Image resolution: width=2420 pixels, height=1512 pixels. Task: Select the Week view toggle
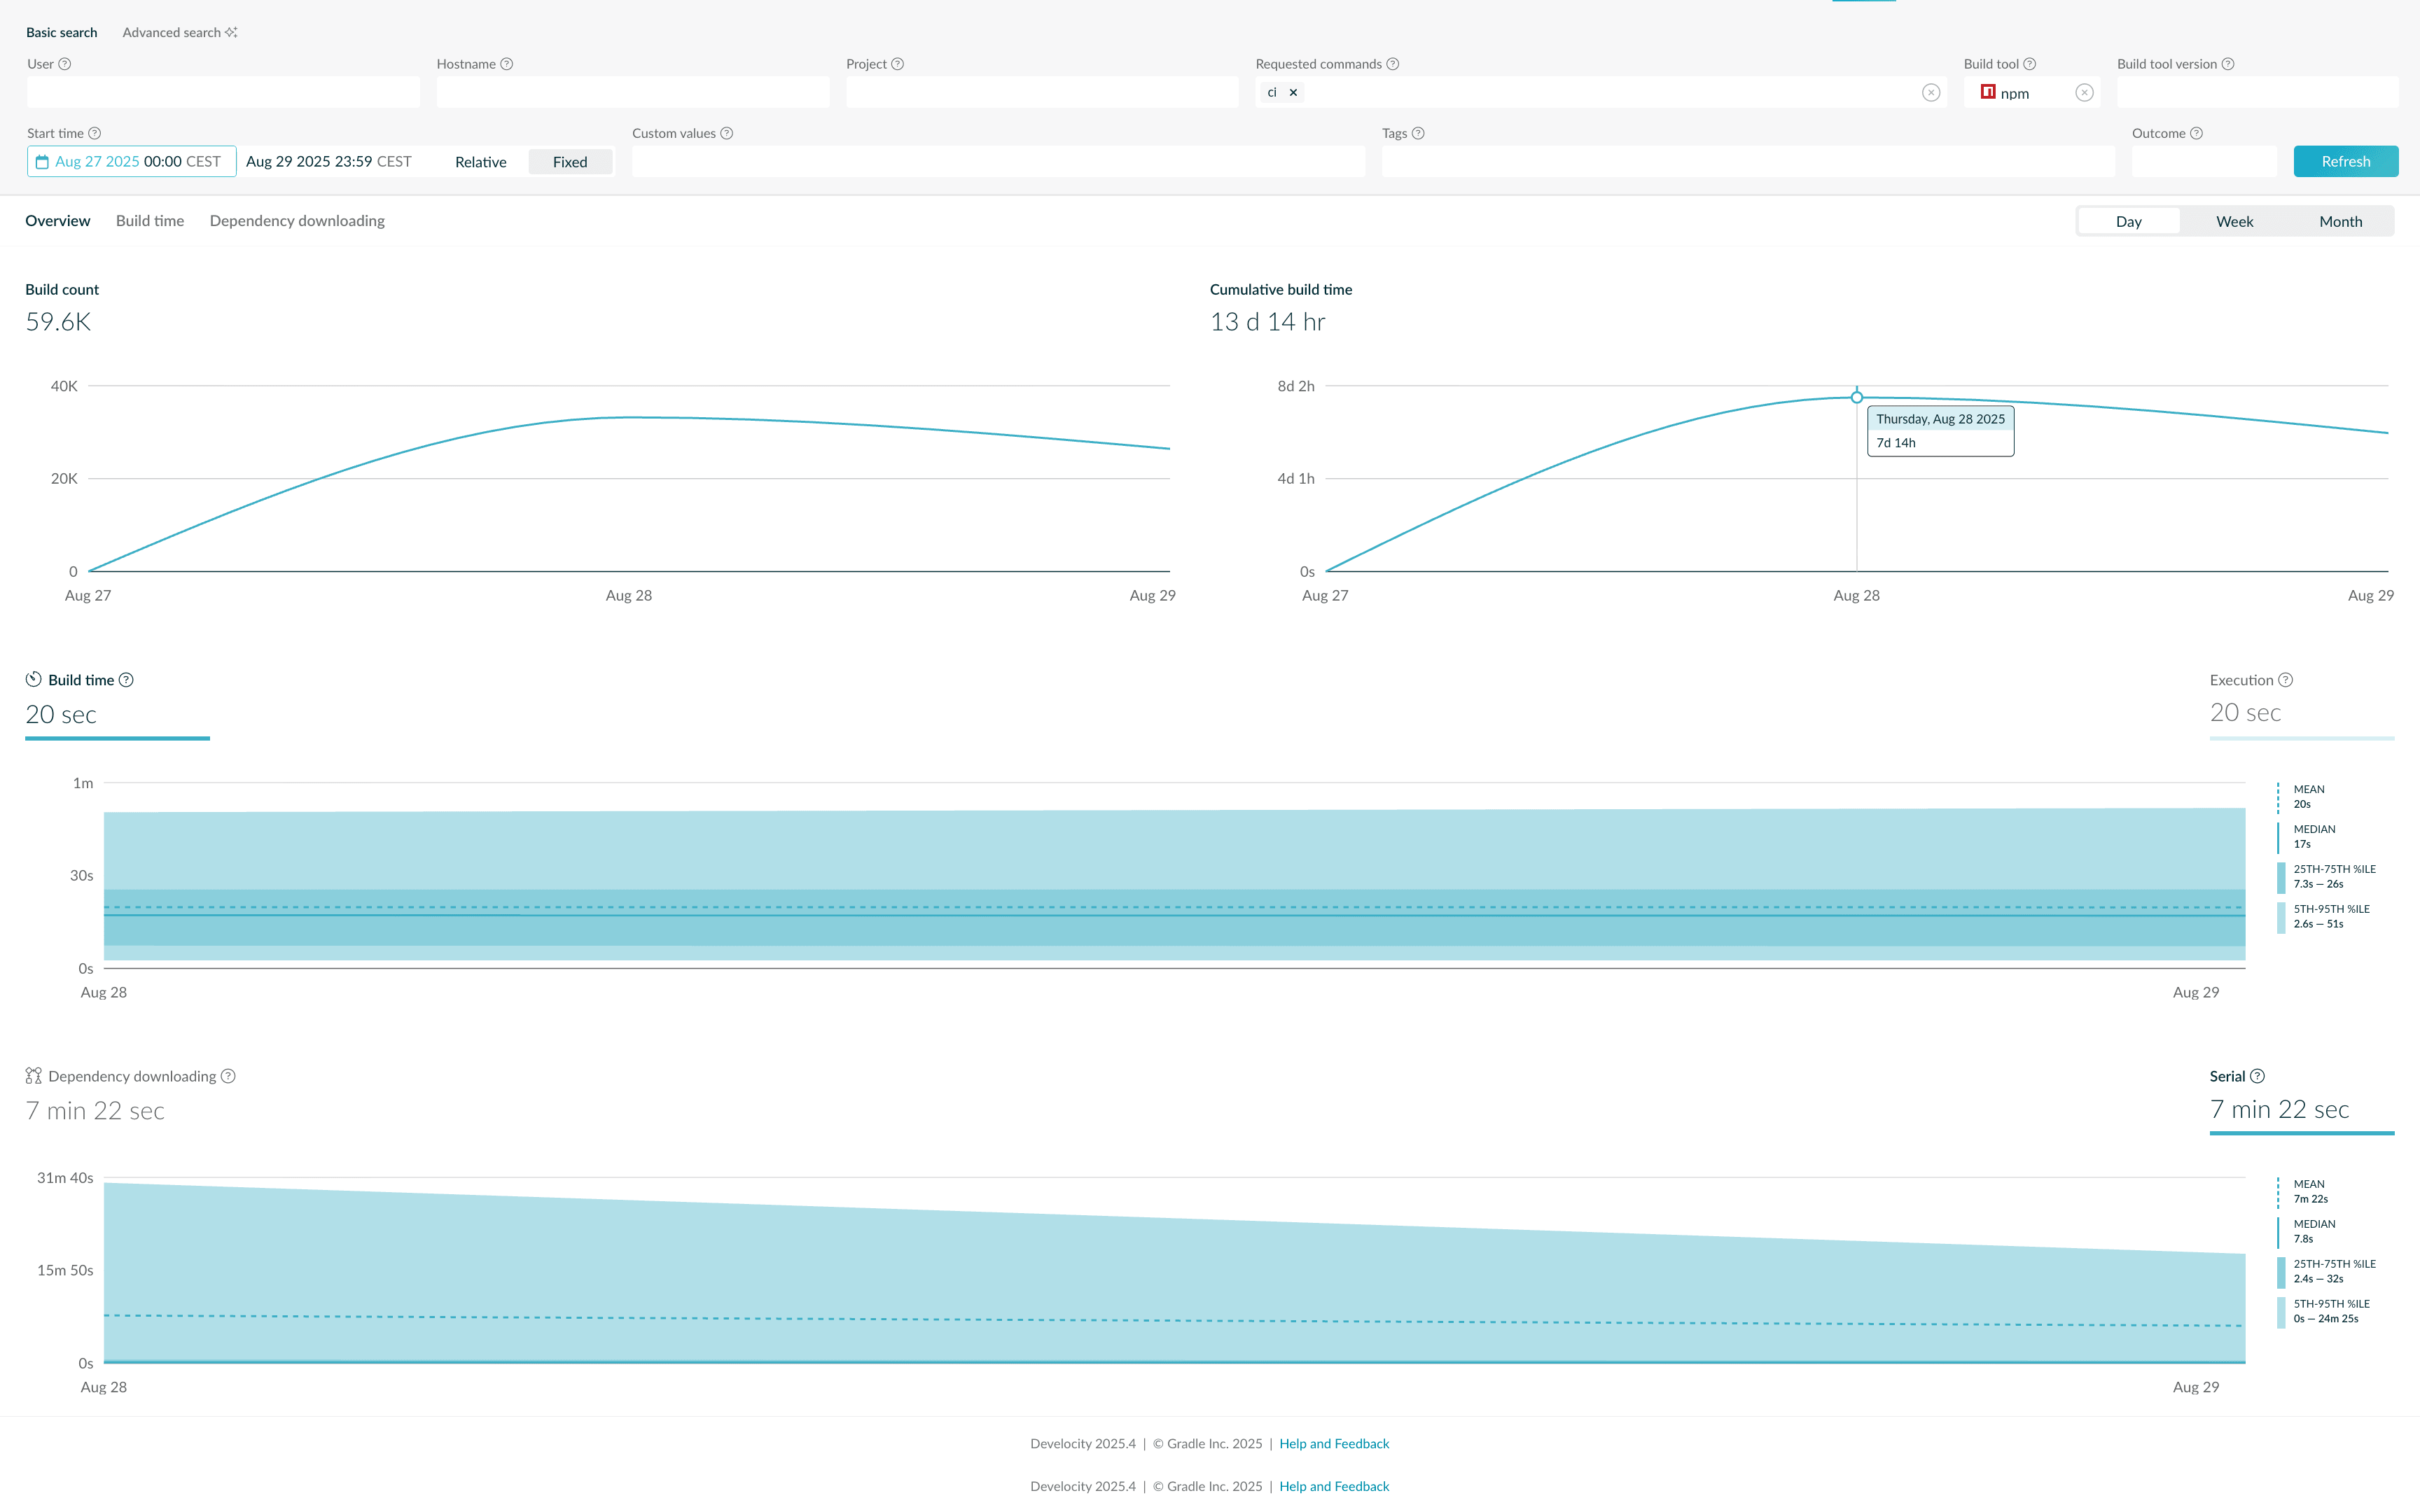(x=2235, y=221)
